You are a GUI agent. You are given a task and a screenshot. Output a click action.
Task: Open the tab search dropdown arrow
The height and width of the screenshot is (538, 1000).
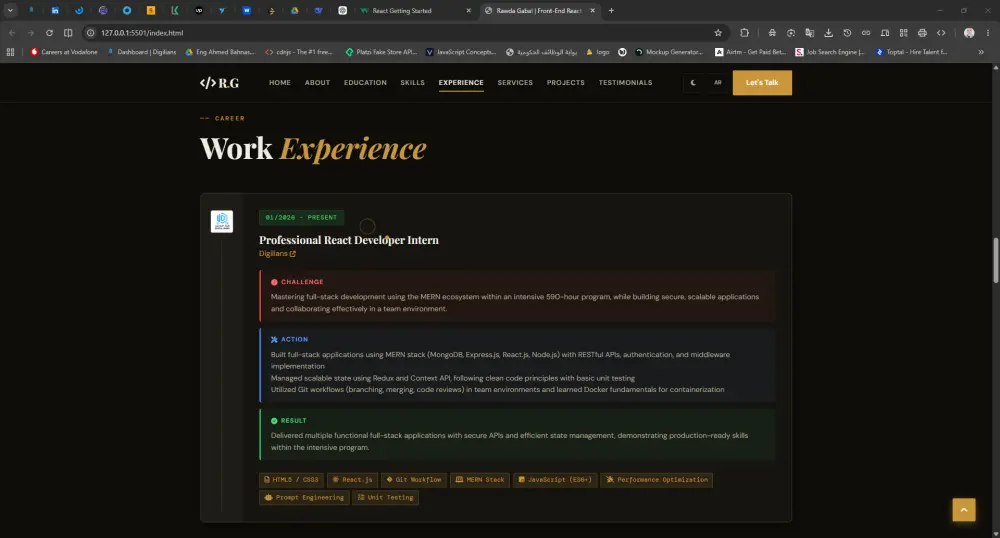point(10,10)
